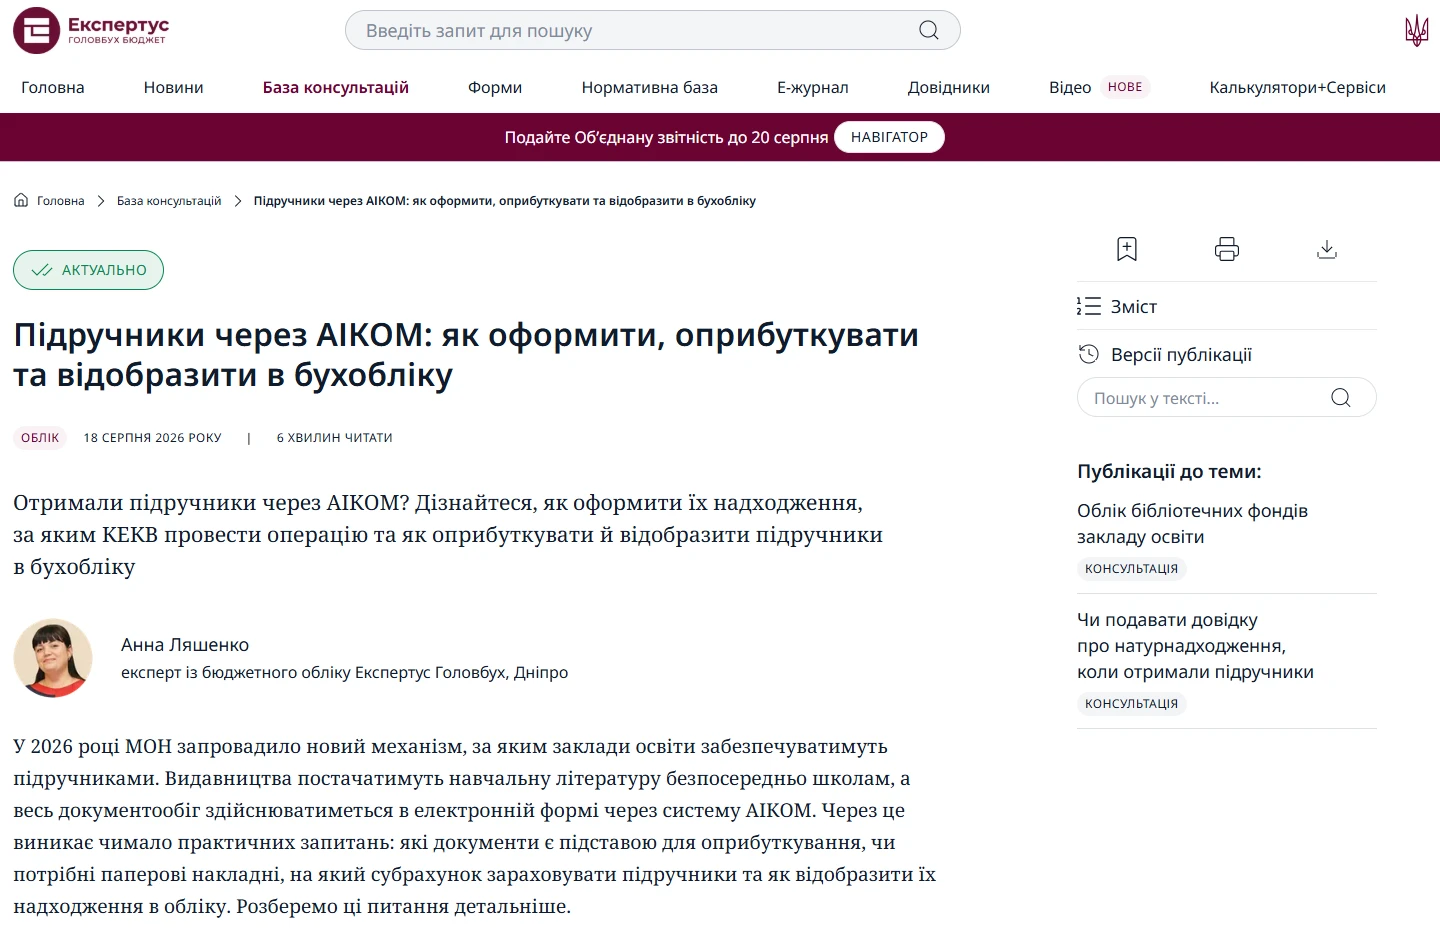Viewport: 1440px width, 930px height.
Task: Click author name Анна Ляшенко
Action: click(x=185, y=645)
